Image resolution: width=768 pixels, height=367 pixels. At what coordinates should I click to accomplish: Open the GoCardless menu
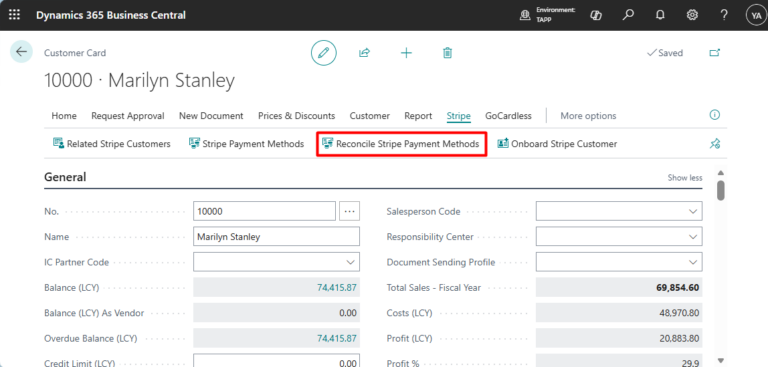tap(508, 116)
